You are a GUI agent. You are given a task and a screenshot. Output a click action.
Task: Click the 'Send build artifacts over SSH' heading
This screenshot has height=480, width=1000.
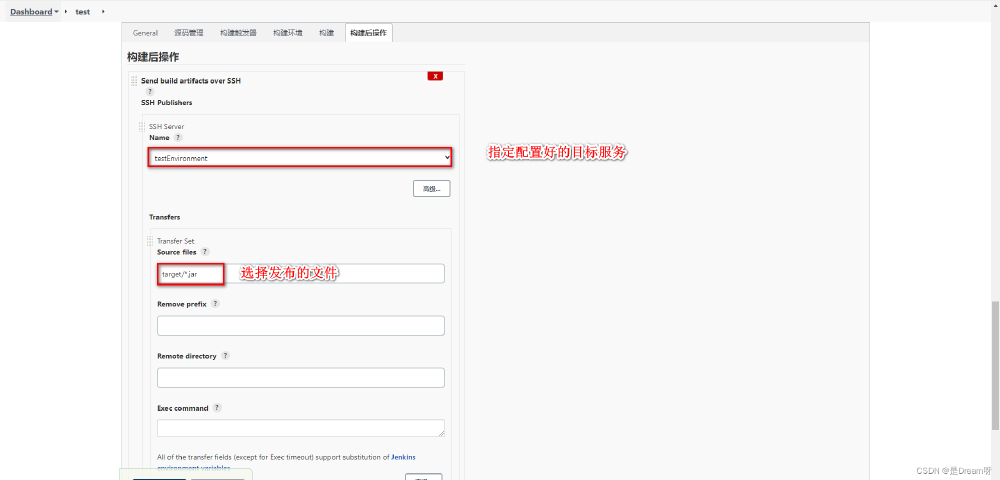[191, 81]
